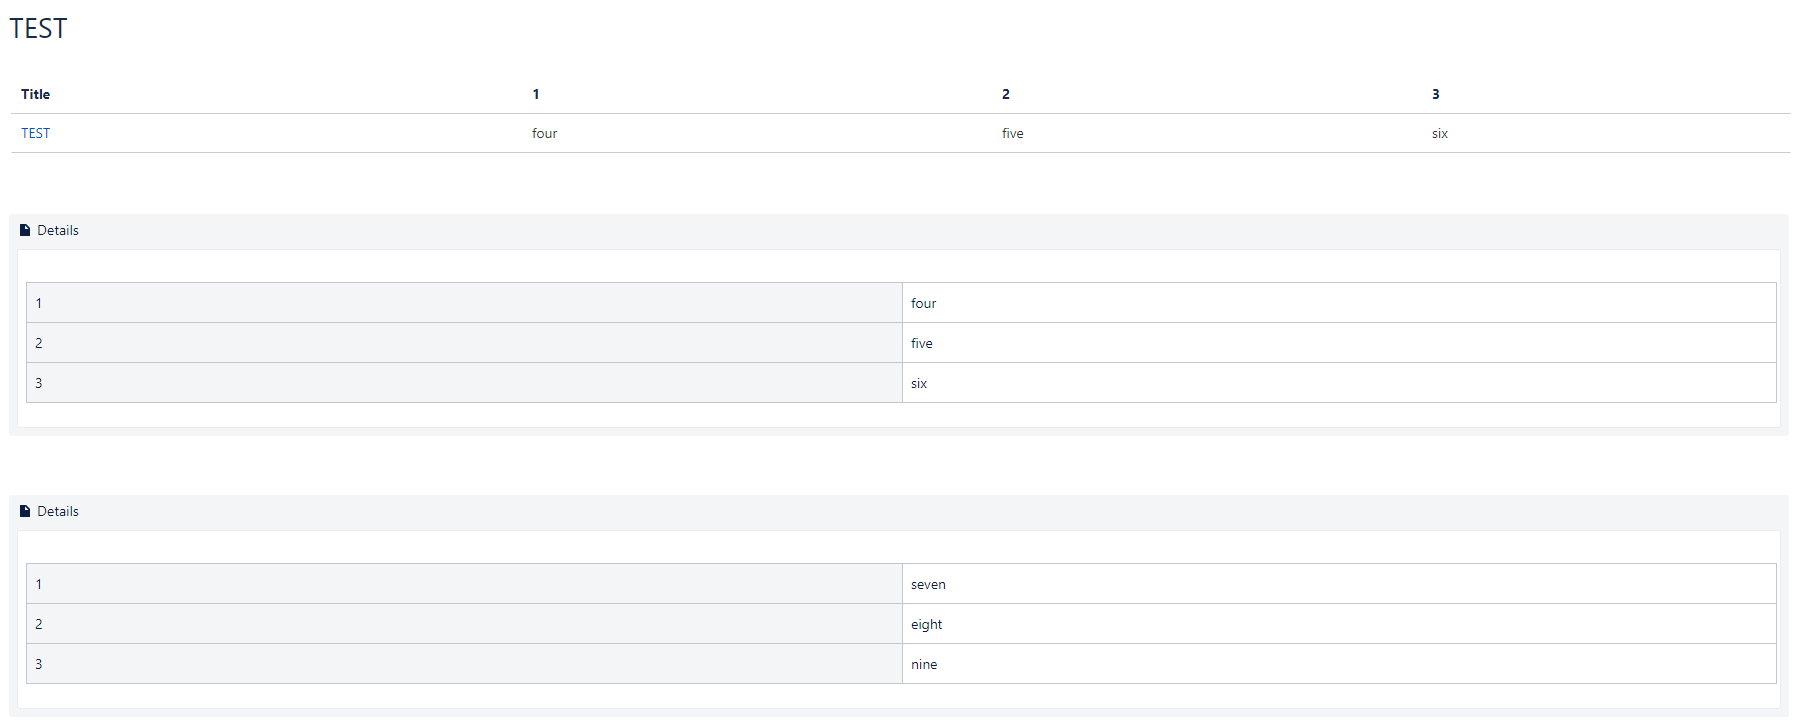Image resolution: width=1798 pixels, height=725 pixels.
Task: Select the "nine" cell
Action: coord(1339,664)
